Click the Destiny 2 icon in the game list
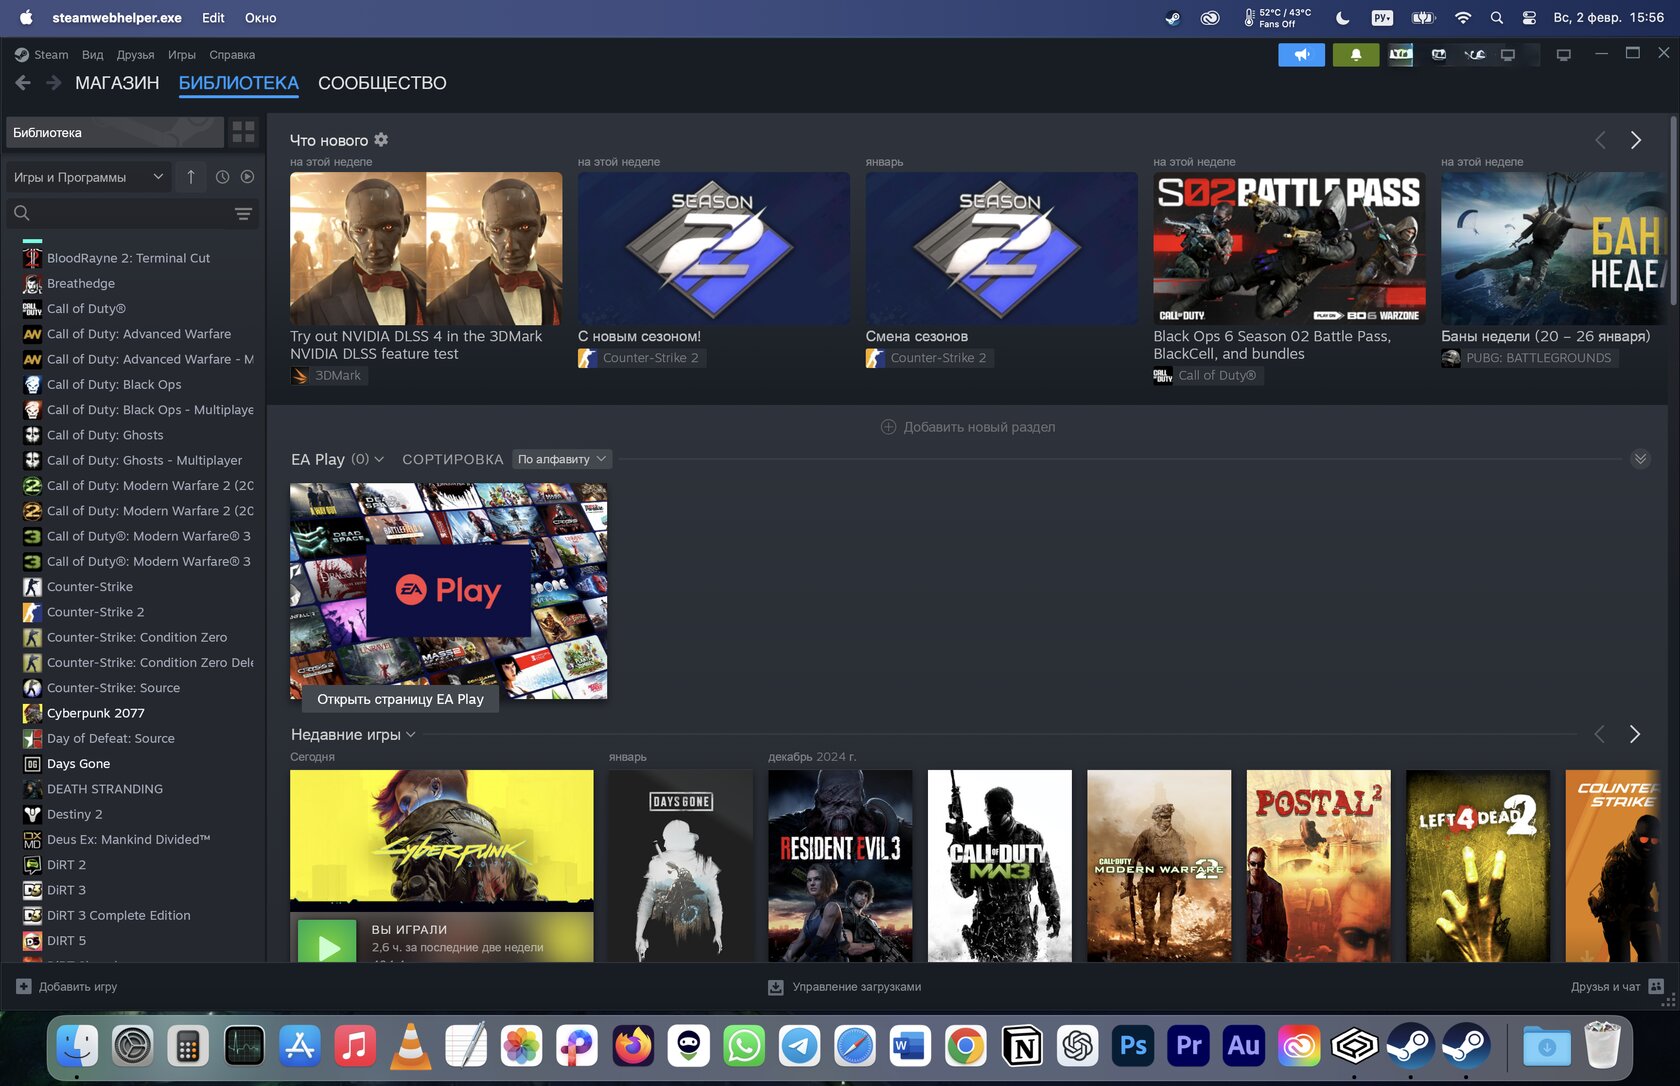The width and height of the screenshot is (1680, 1086). (32, 814)
